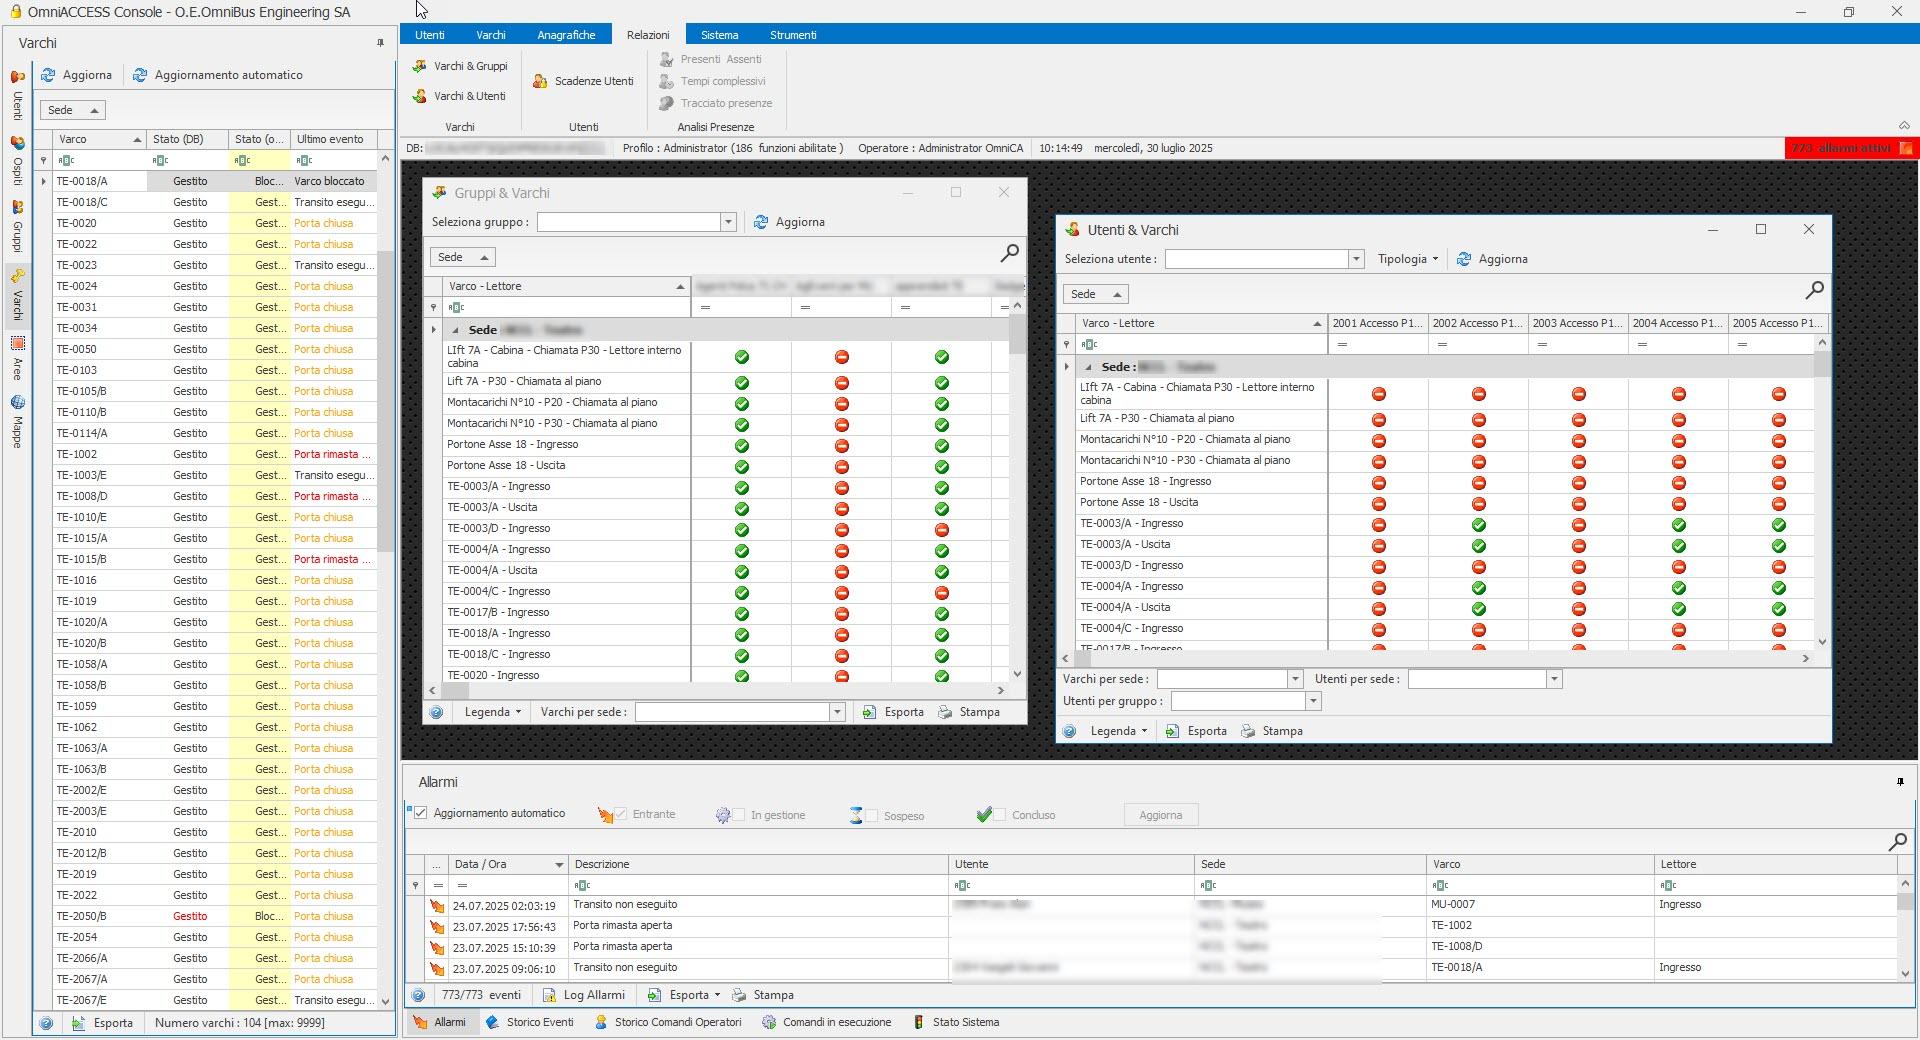Viewport: 1920px width, 1040px height.
Task: Switch to the Varchi ribbon tab
Action: coord(491,35)
